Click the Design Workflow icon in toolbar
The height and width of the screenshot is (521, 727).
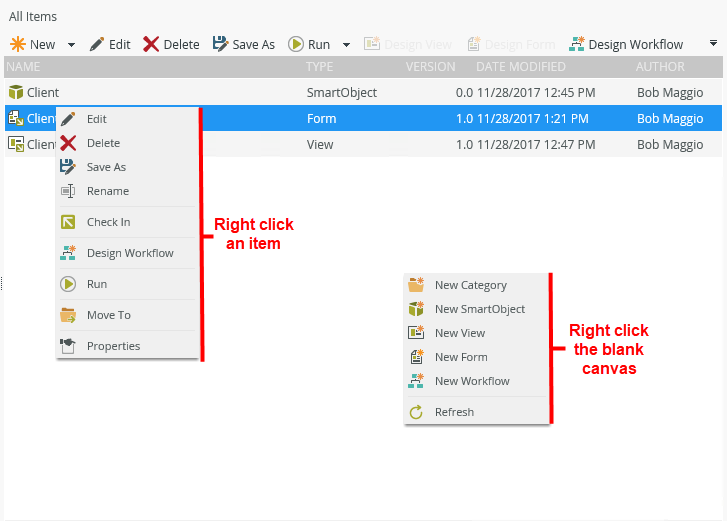pyautogui.click(x=576, y=44)
